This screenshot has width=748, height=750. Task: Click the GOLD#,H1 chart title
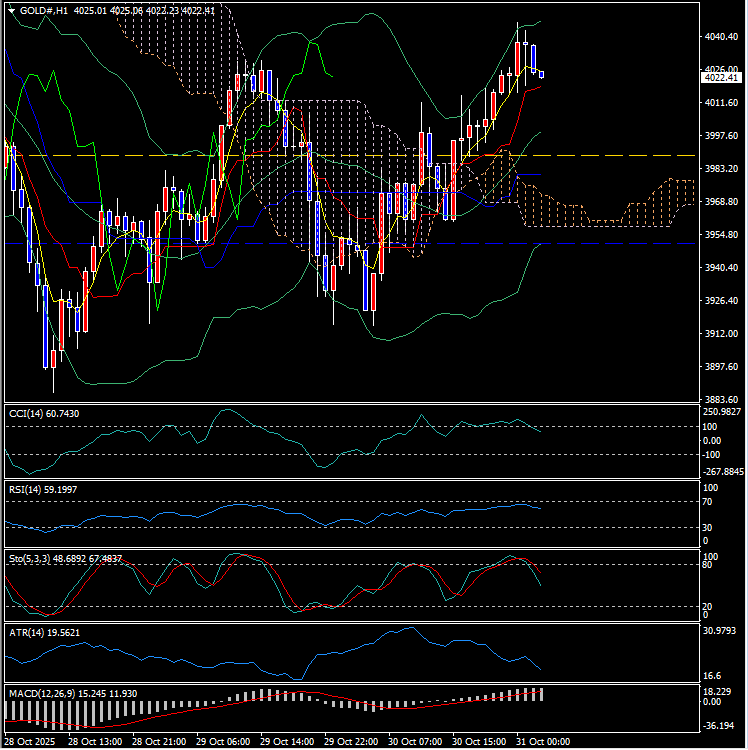44,10
